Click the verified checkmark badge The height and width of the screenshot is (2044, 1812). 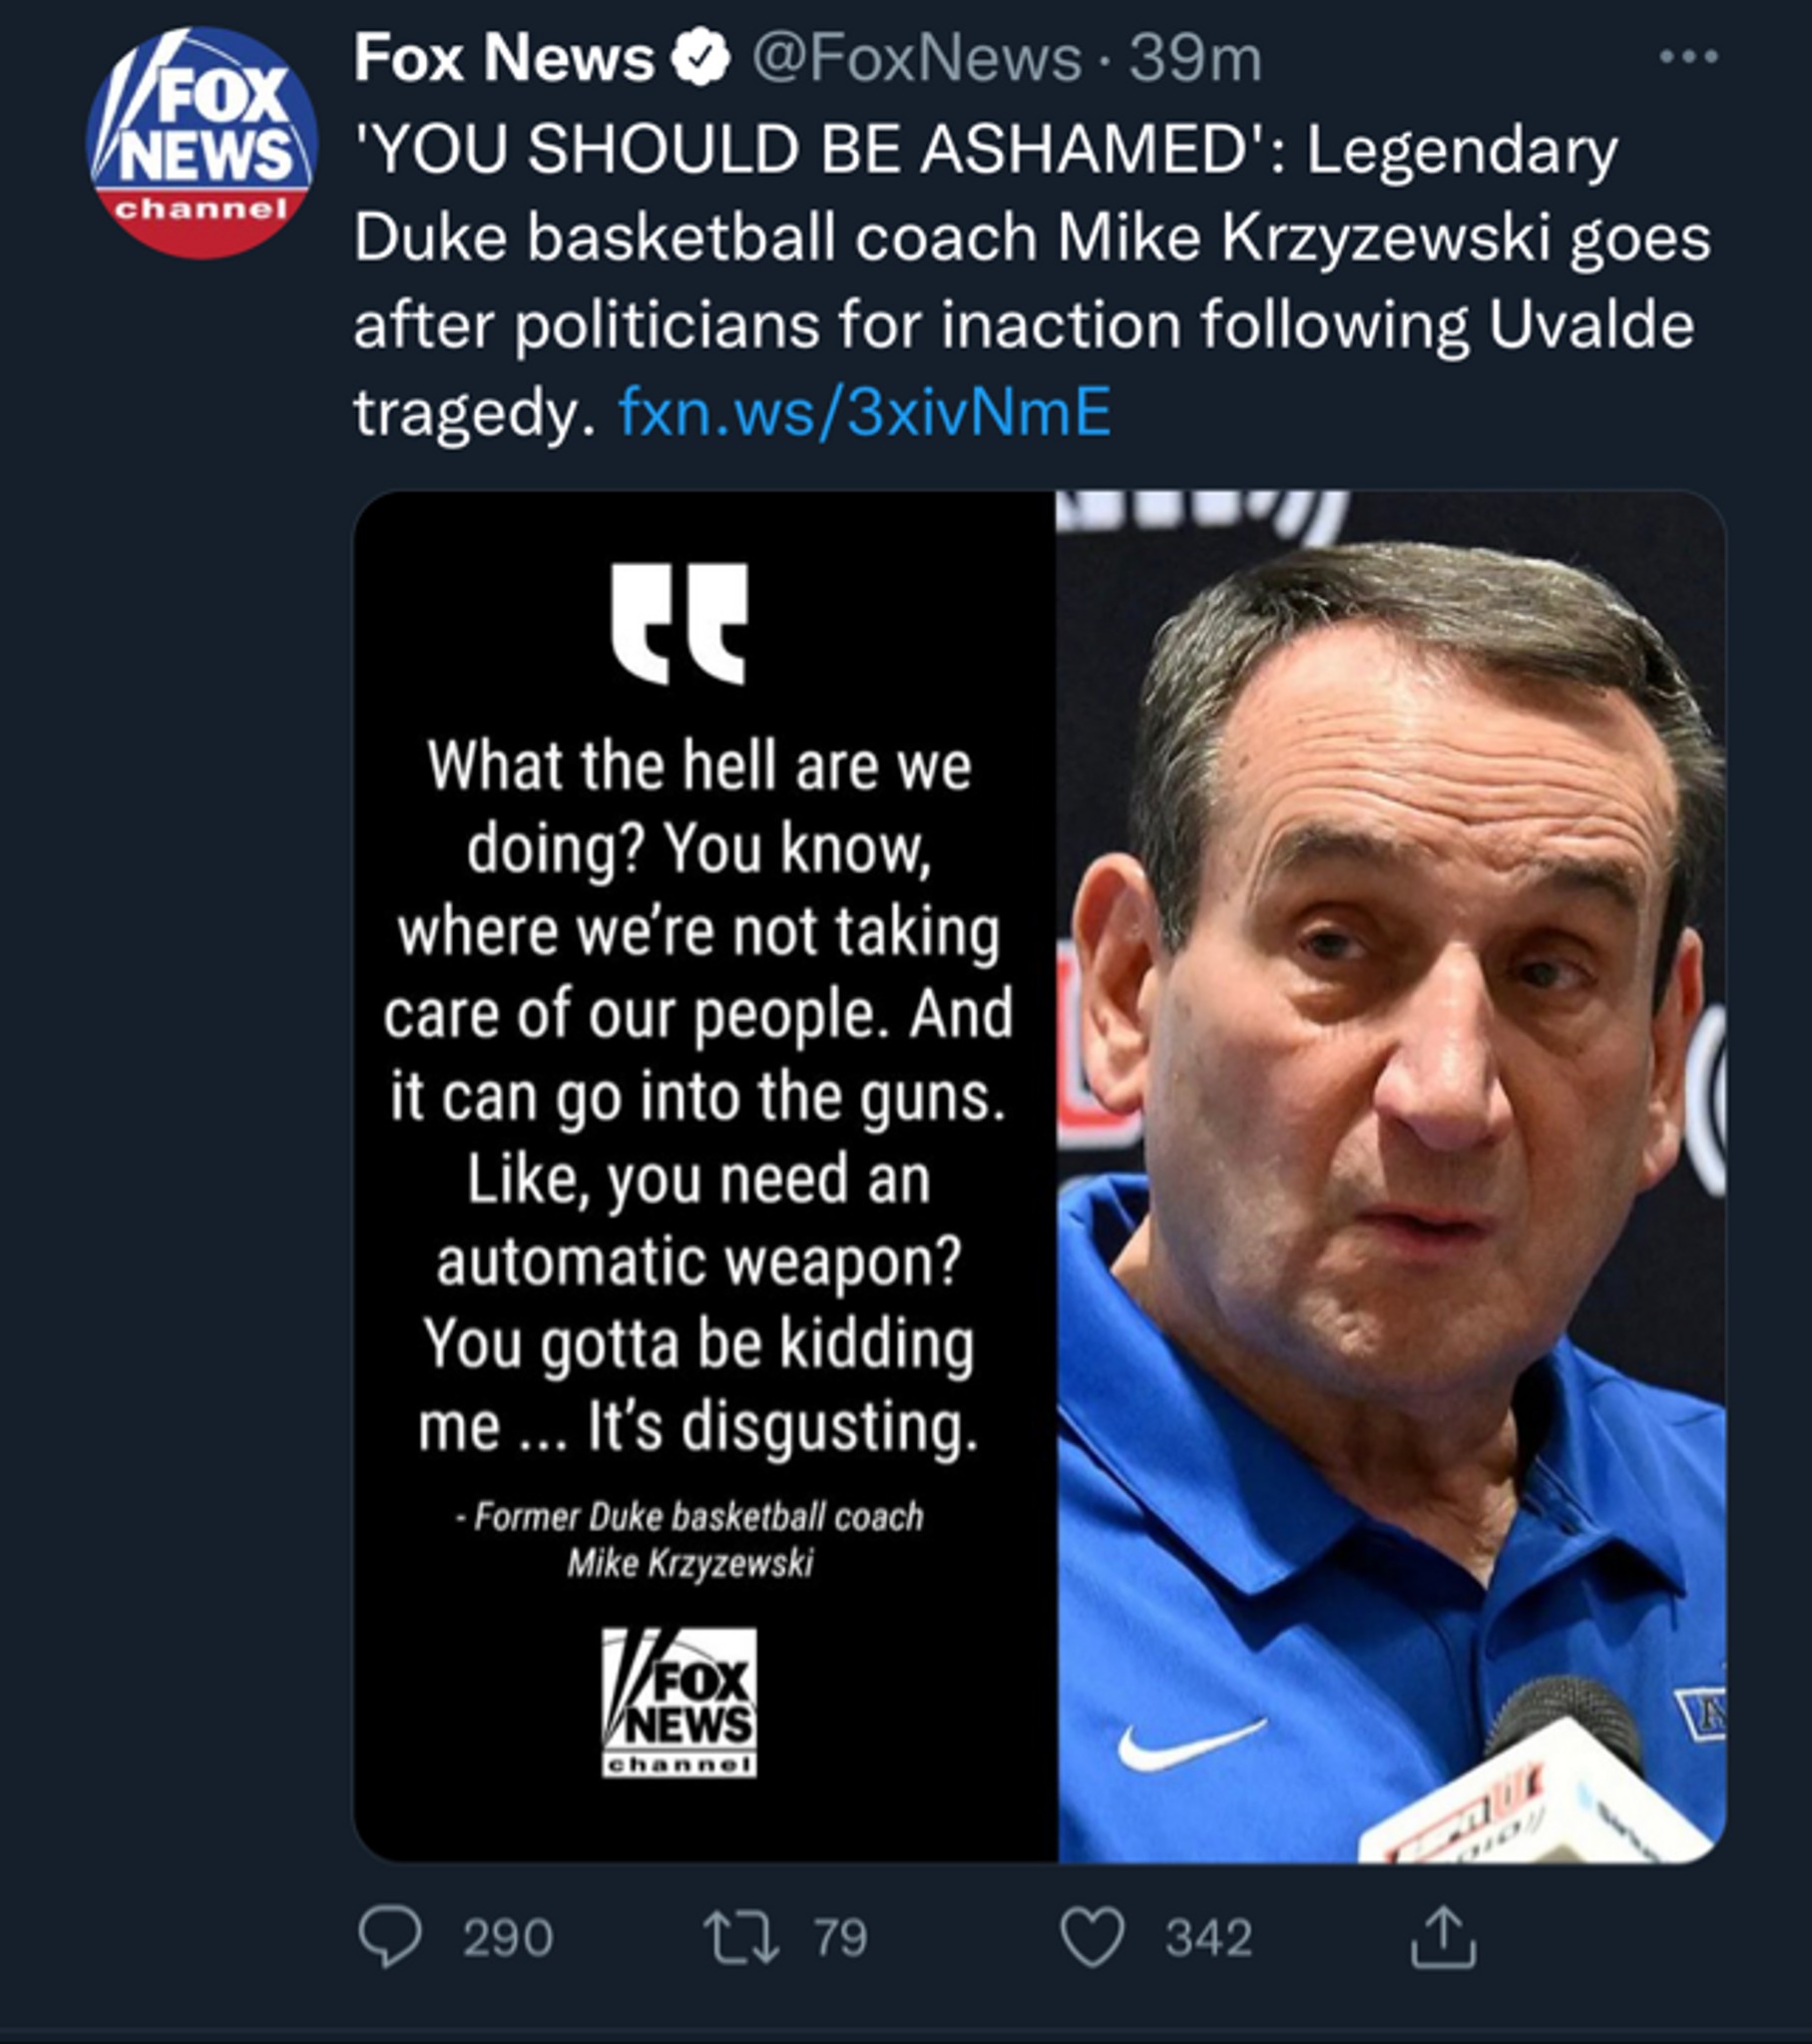[700, 58]
